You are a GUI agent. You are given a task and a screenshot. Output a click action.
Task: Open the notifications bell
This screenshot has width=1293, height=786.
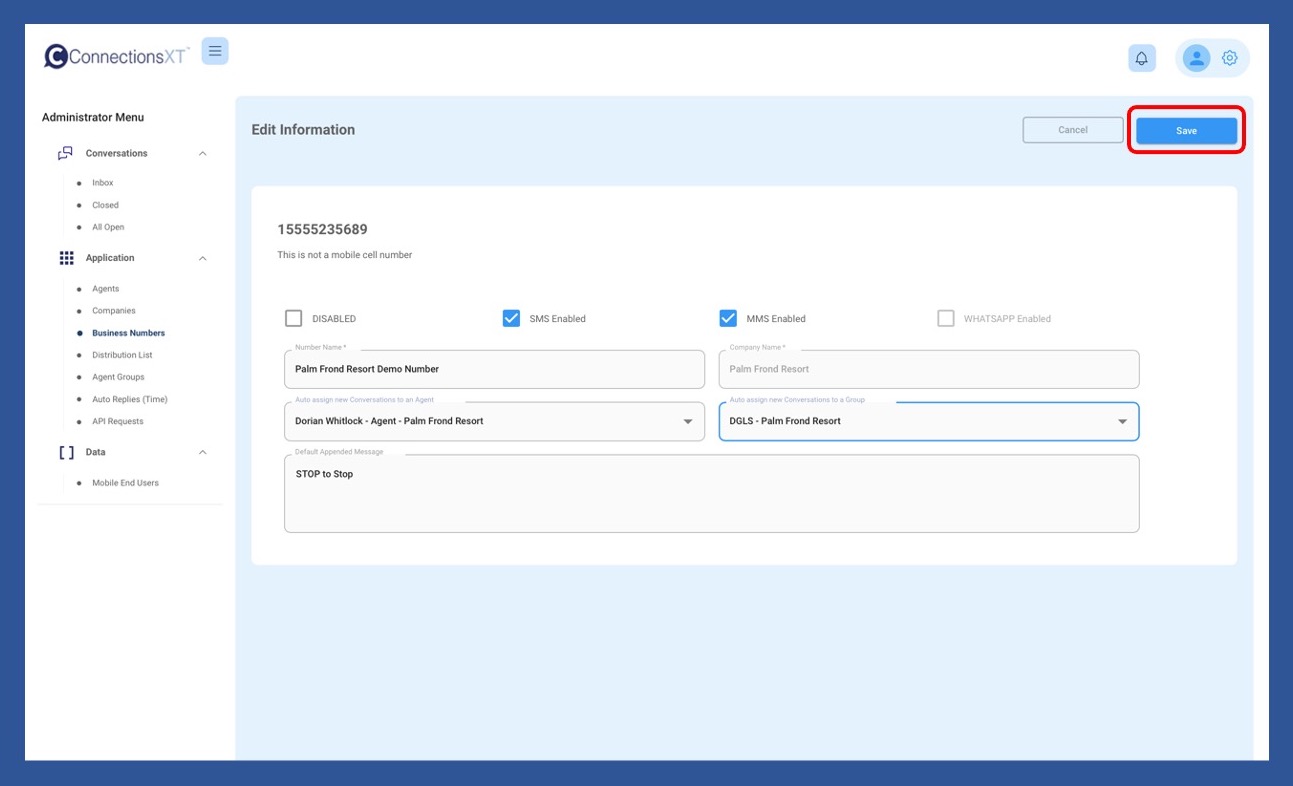tap(1141, 58)
